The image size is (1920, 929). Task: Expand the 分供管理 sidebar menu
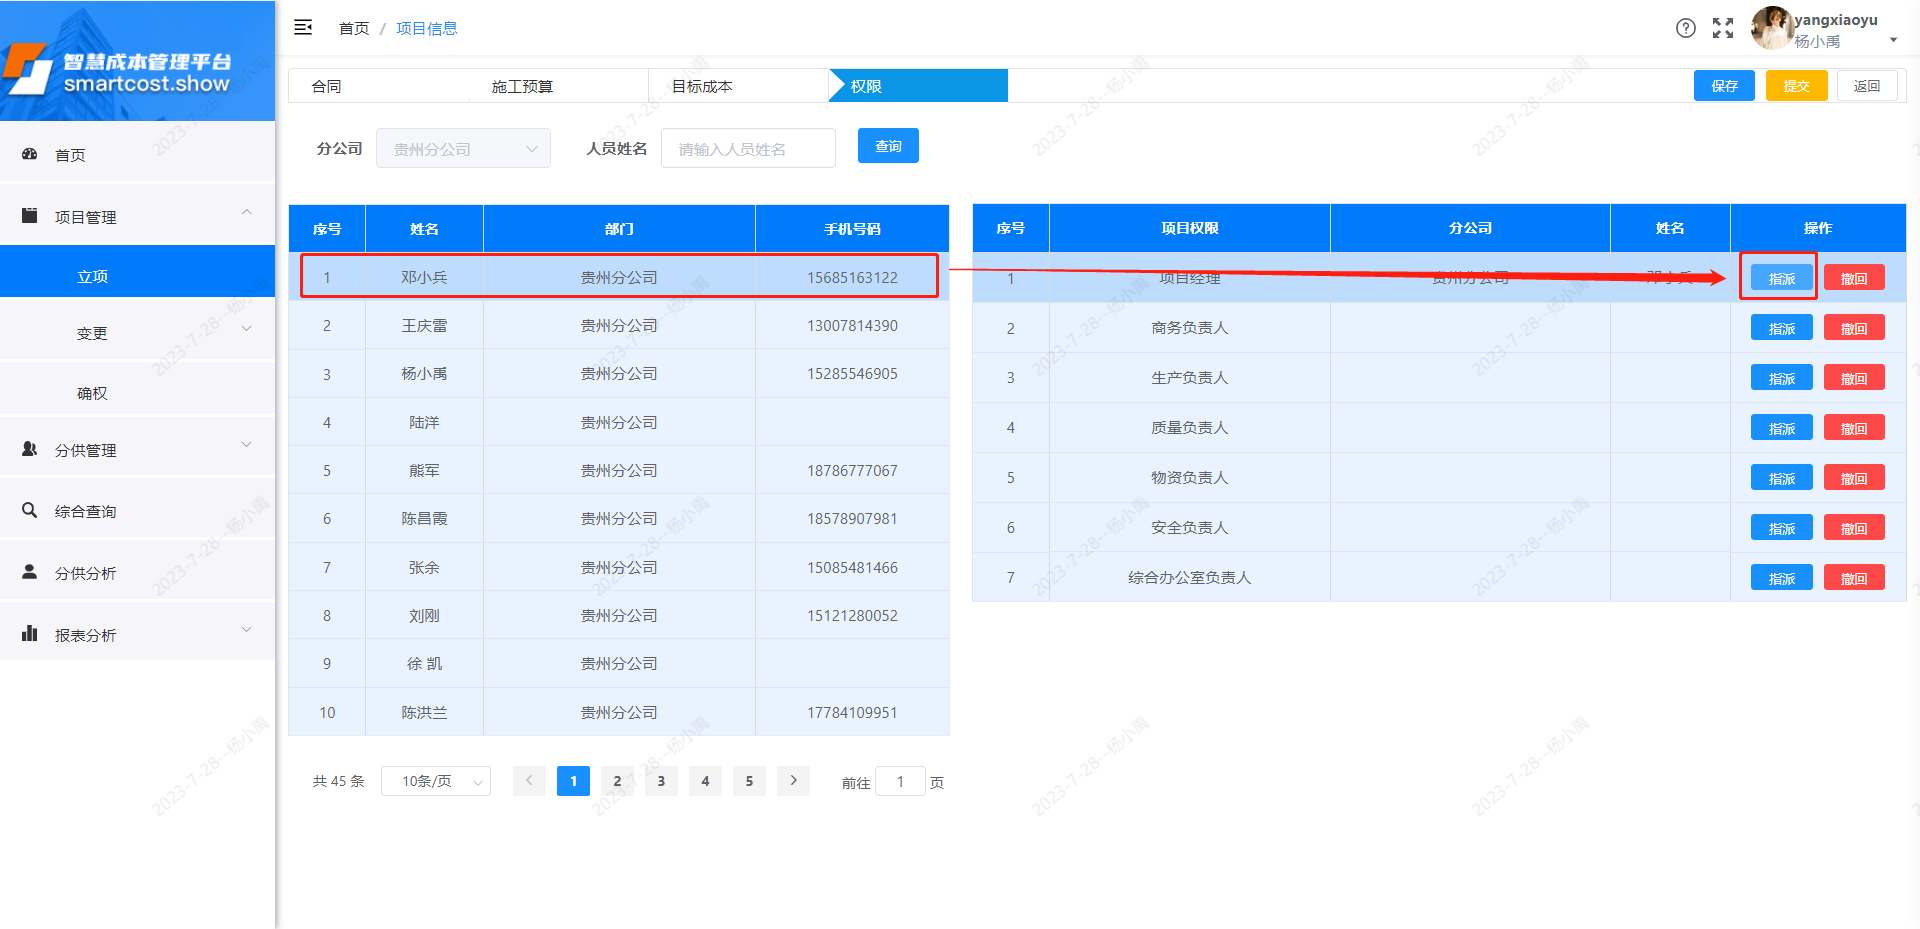click(x=137, y=450)
